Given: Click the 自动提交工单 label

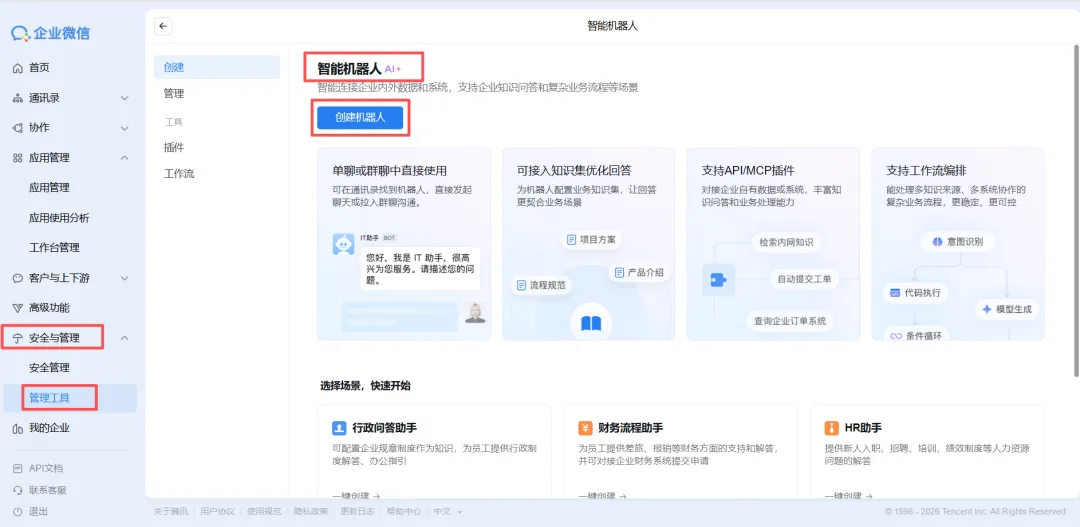Looking at the screenshot, I should tap(804, 279).
